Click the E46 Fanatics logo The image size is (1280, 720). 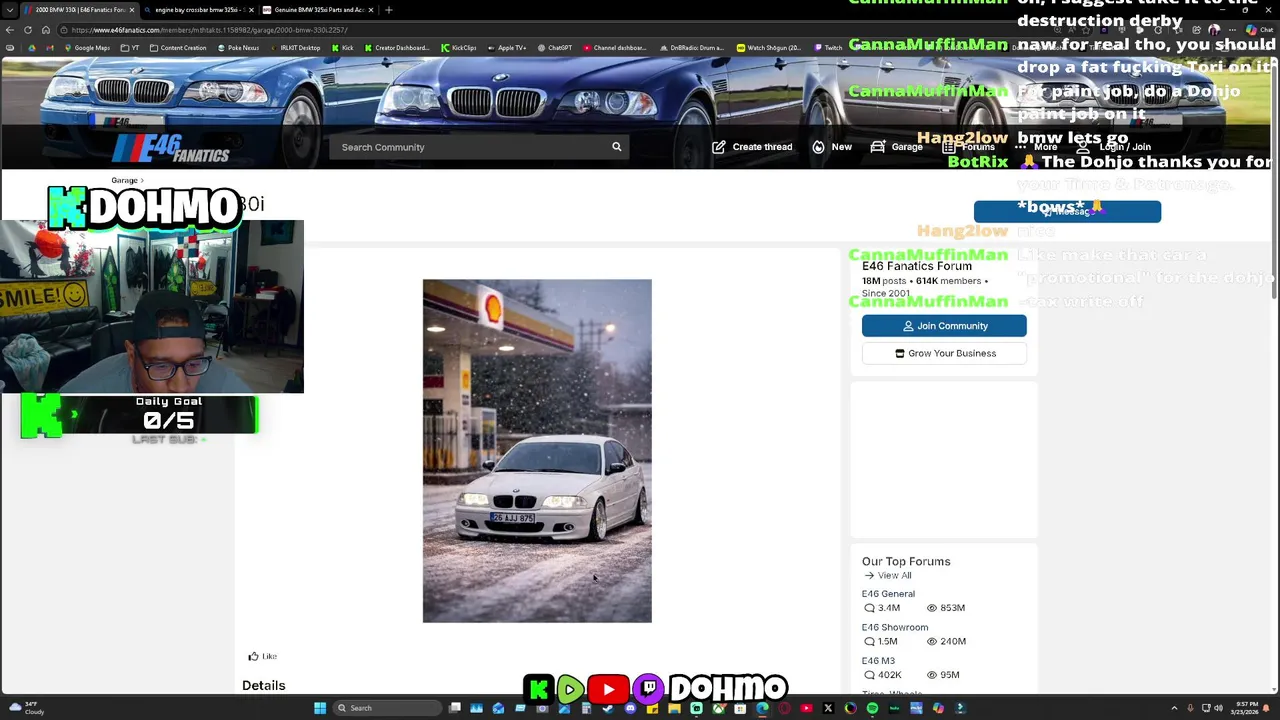point(171,148)
